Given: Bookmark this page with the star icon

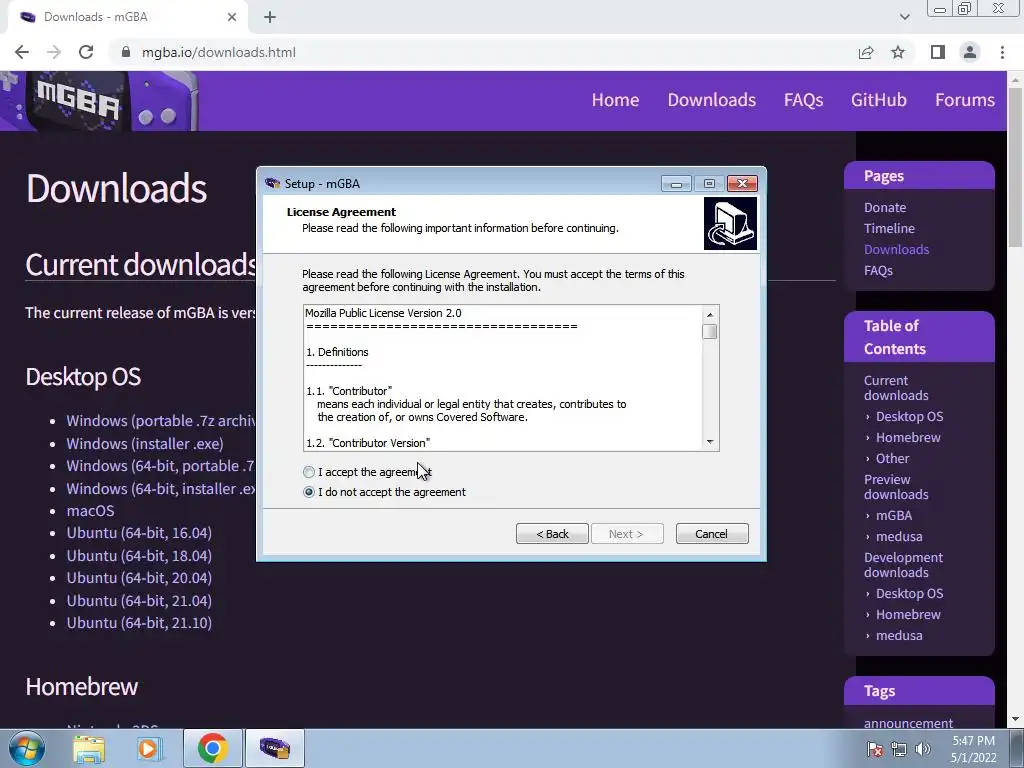Looking at the screenshot, I should (x=898, y=52).
